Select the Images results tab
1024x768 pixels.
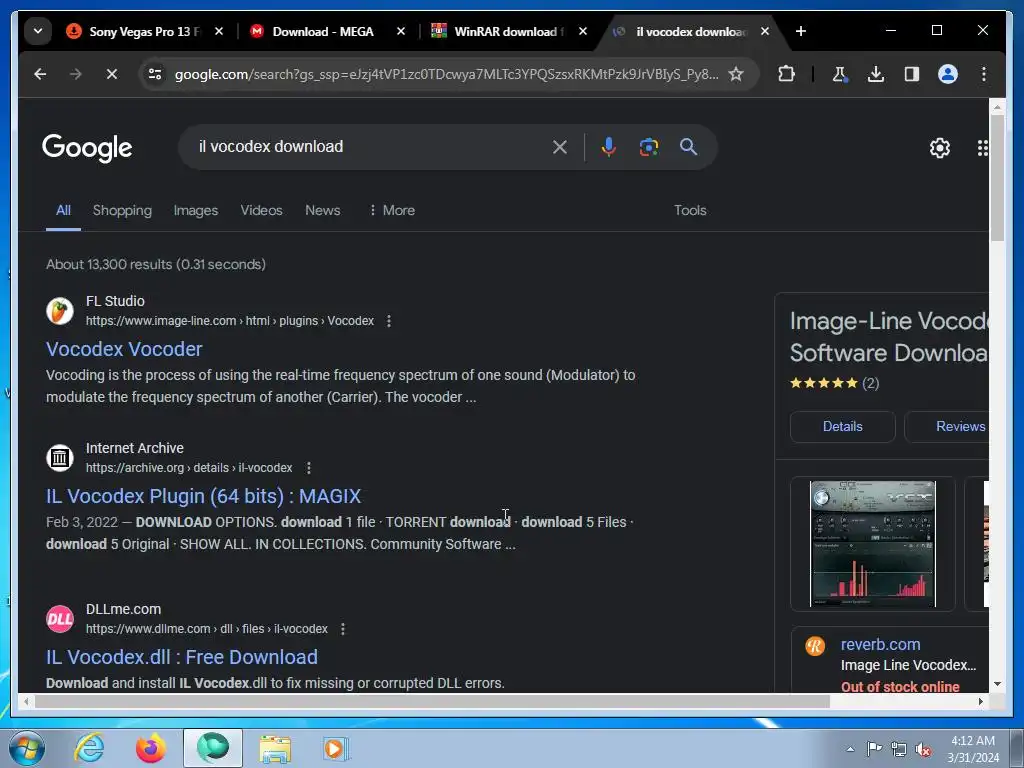click(196, 210)
